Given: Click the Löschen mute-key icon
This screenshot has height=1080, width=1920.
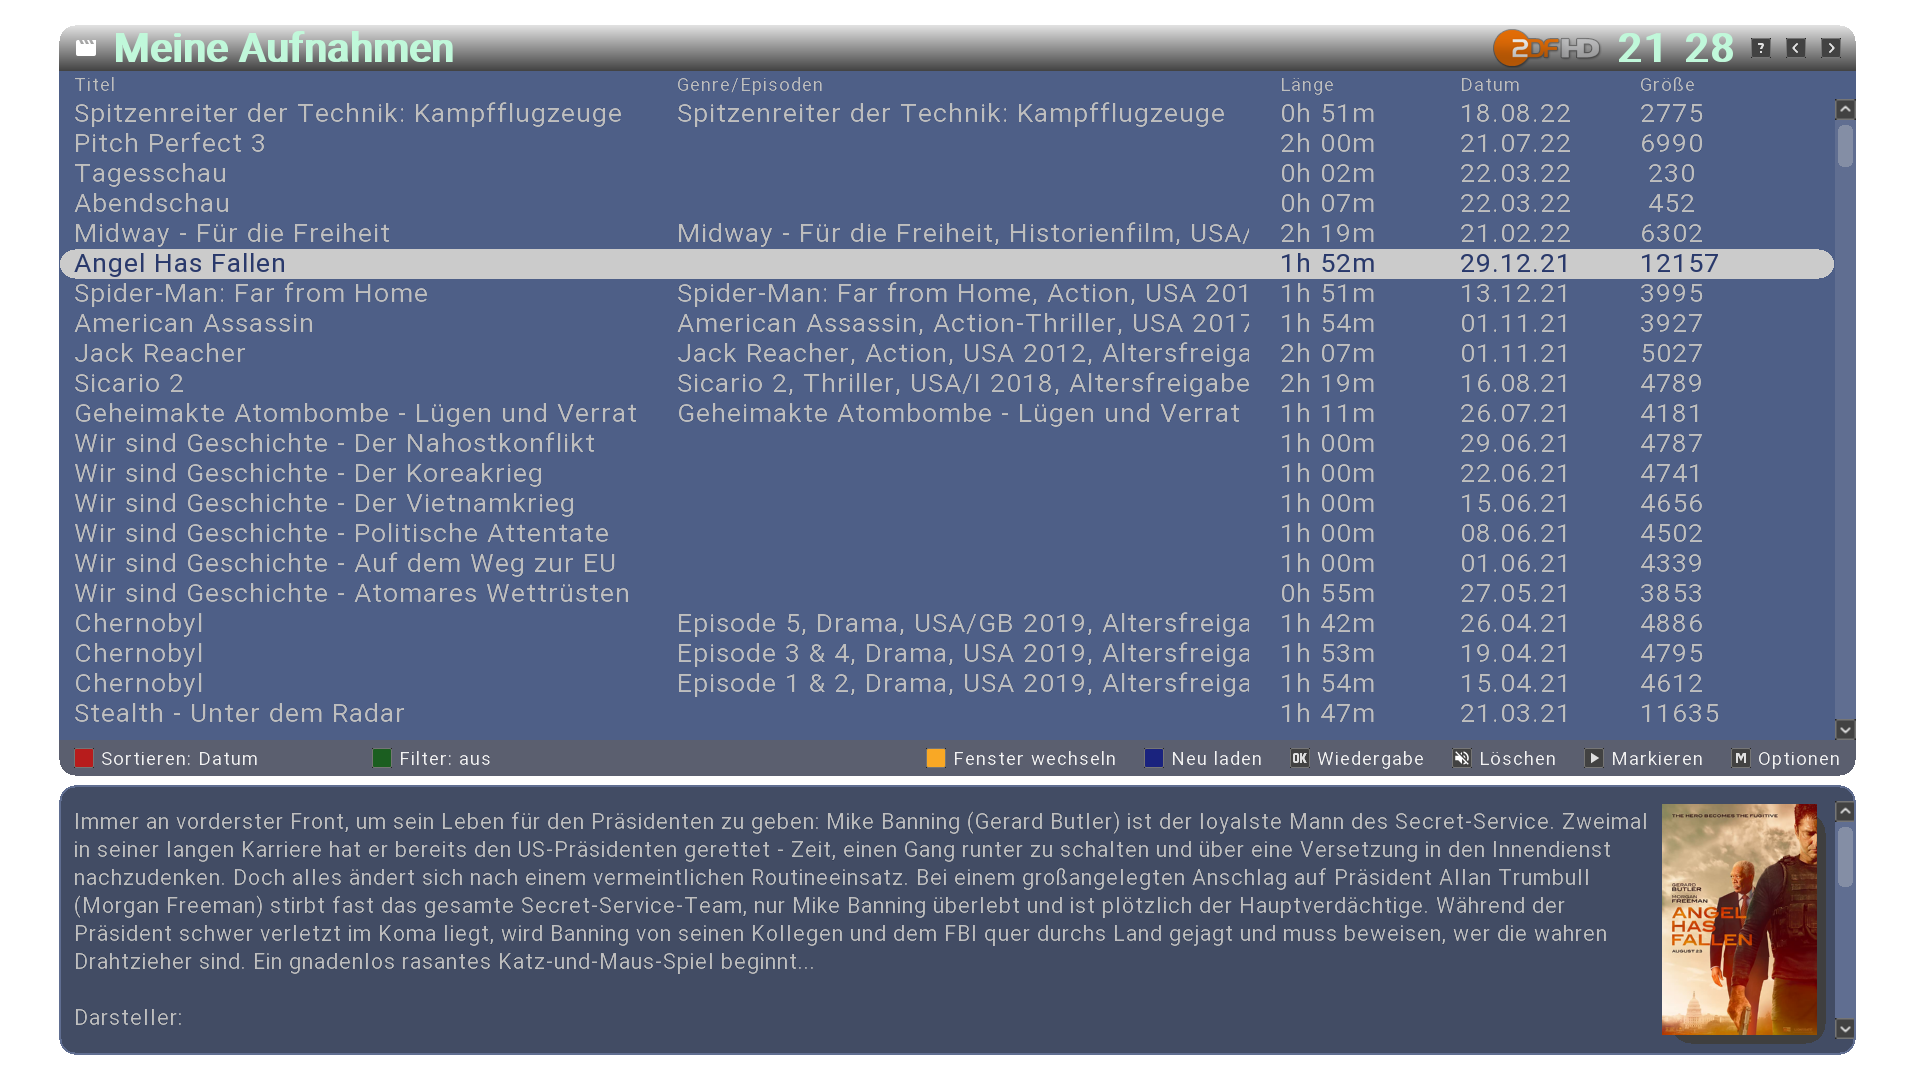Looking at the screenshot, I should tap(1461, 759).
